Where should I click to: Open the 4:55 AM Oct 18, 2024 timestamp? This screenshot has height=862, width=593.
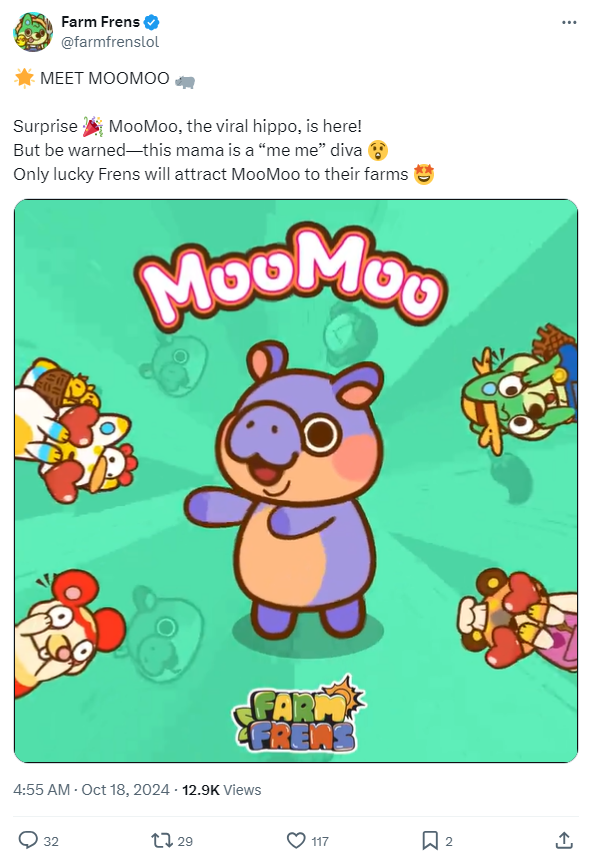click(91, 789)
